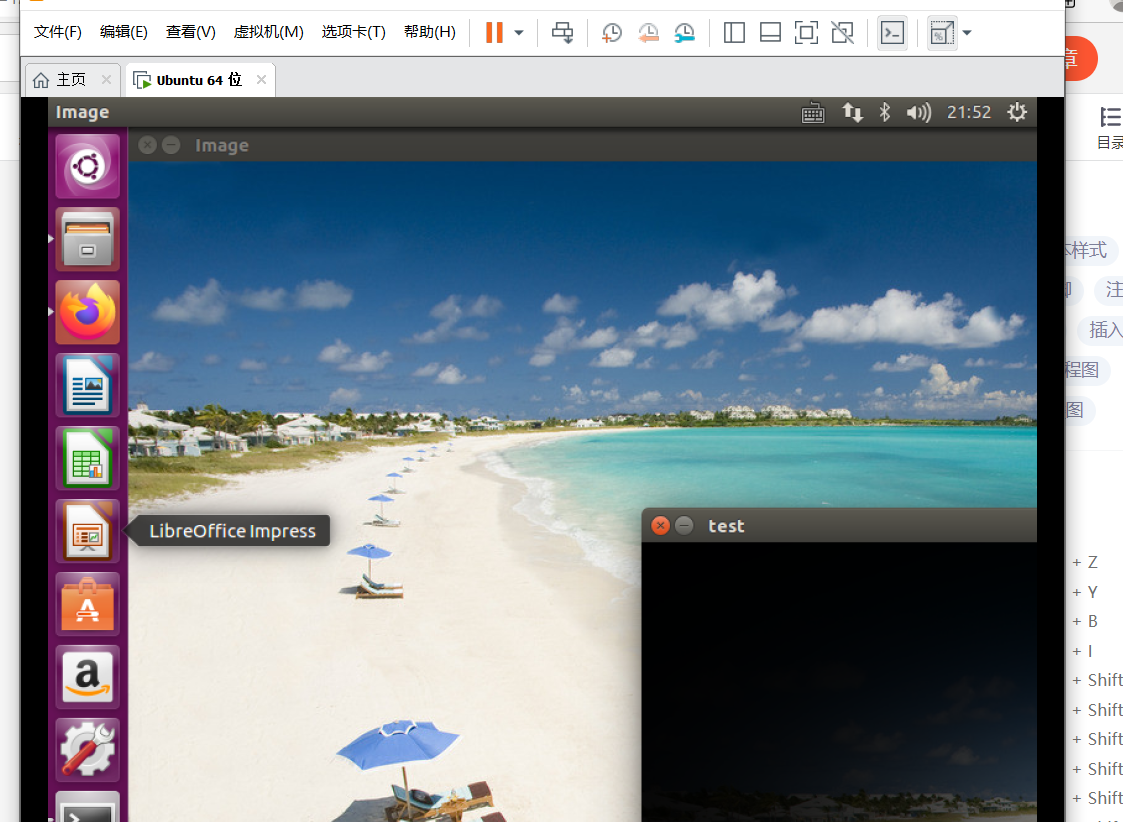
Task: Open the 虚拟机(M) menu
Action: (x=269, y=32)
